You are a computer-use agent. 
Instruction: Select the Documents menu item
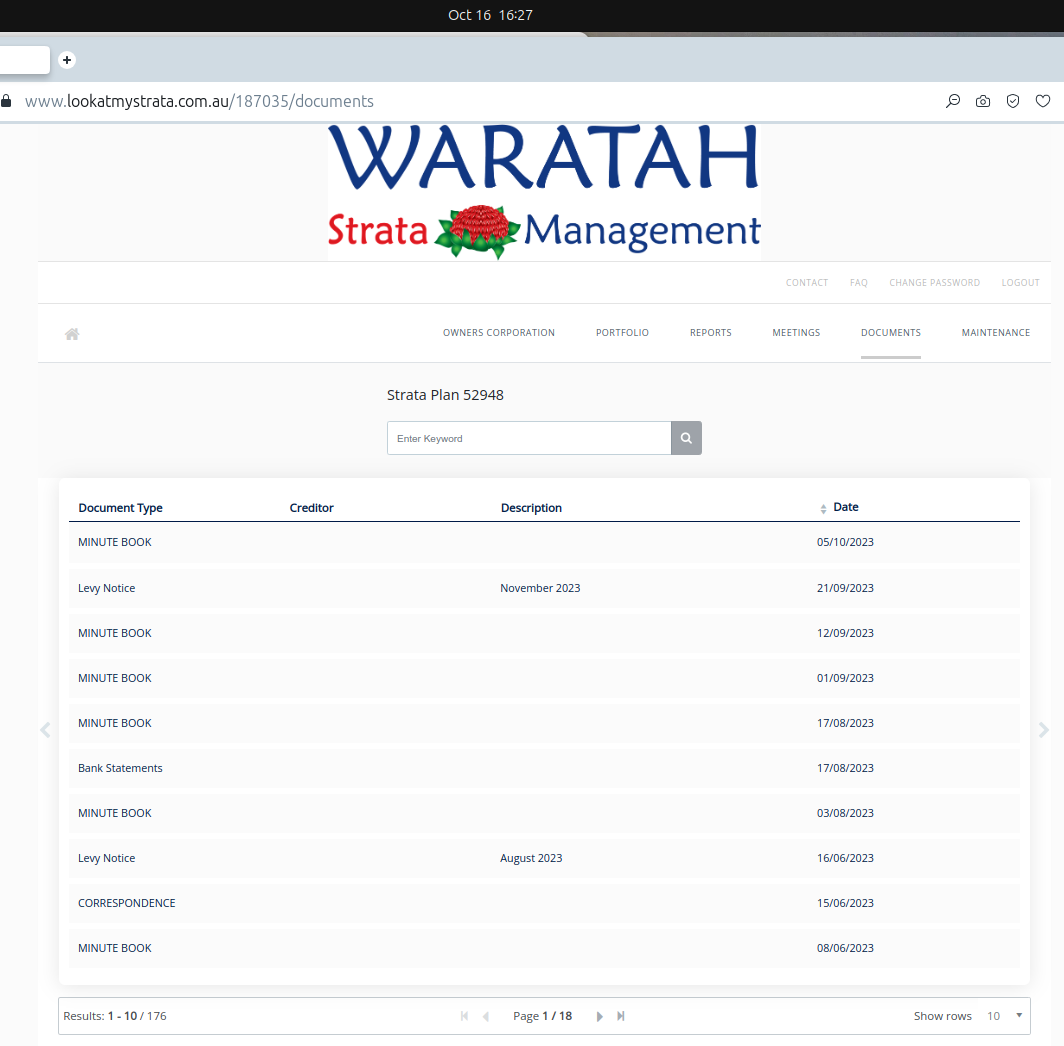coord(890,333)
